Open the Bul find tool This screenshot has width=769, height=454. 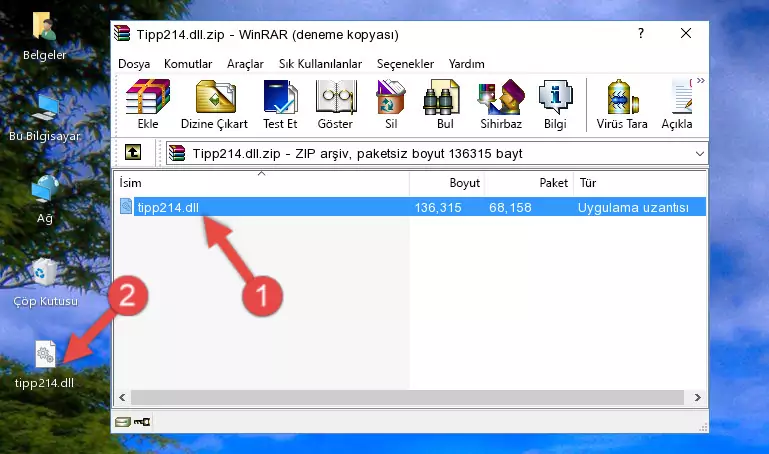pyautogui.click(x=444, y=104)
